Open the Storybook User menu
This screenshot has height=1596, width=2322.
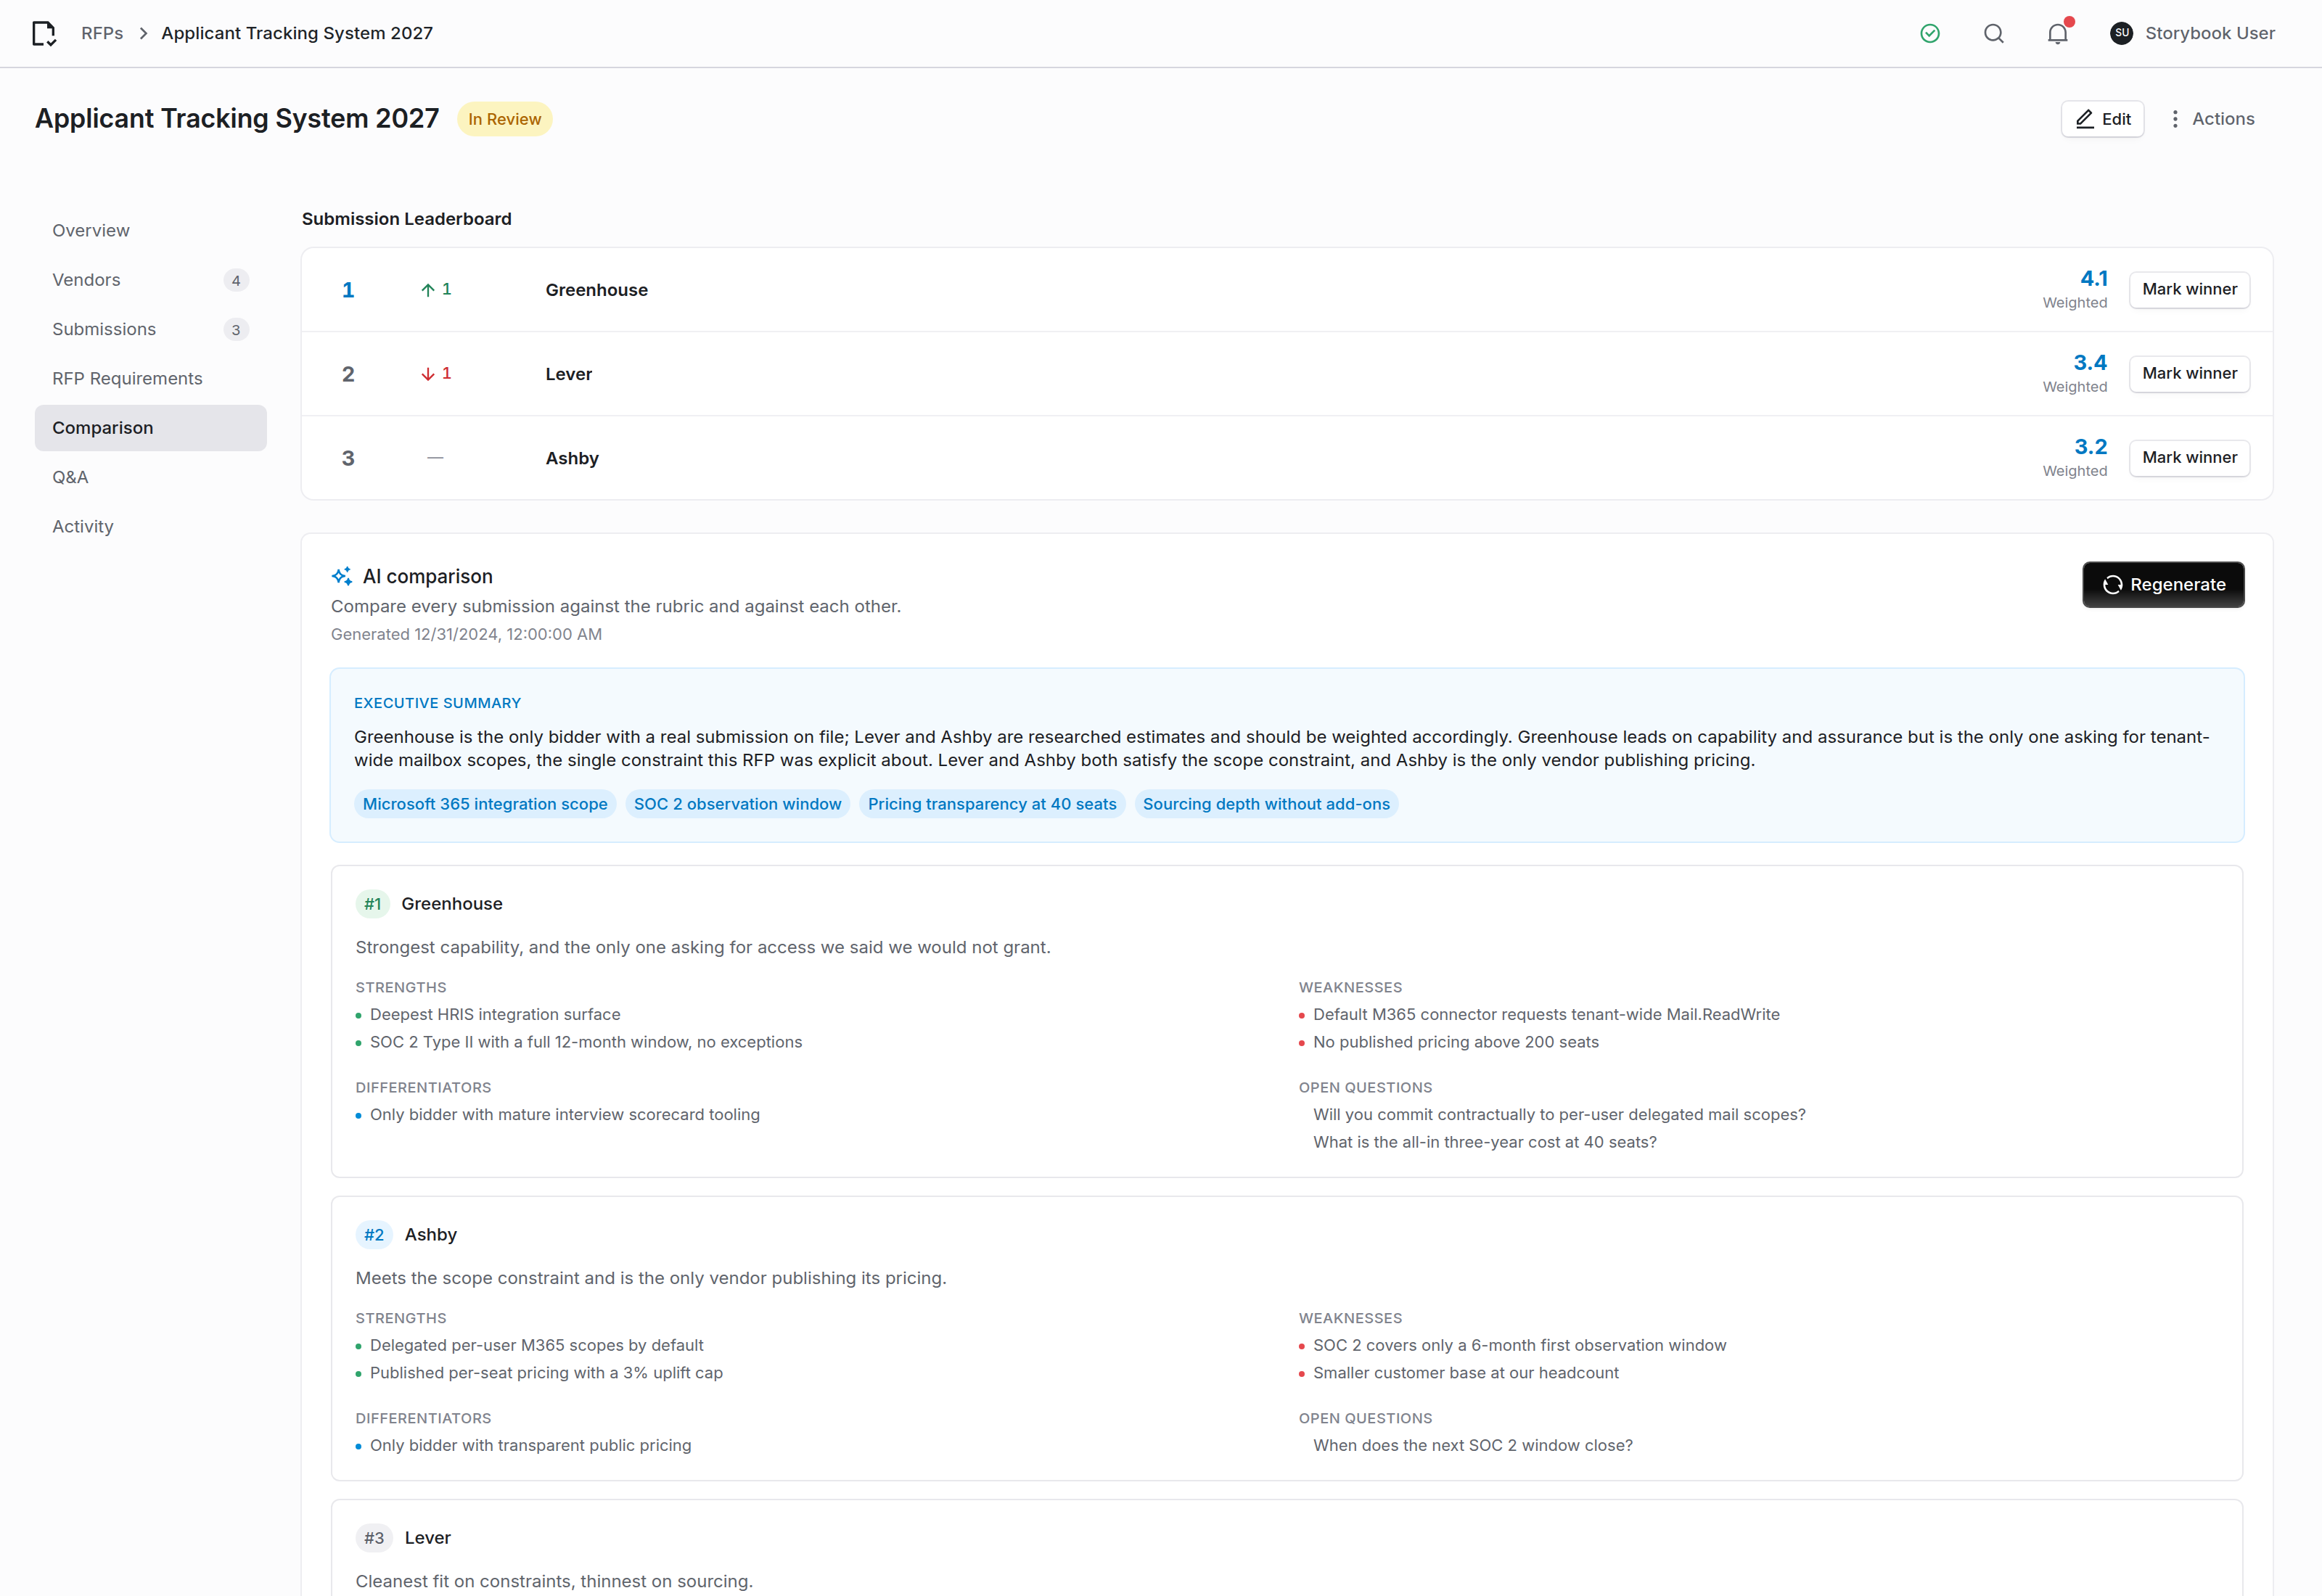[2192, 33]
